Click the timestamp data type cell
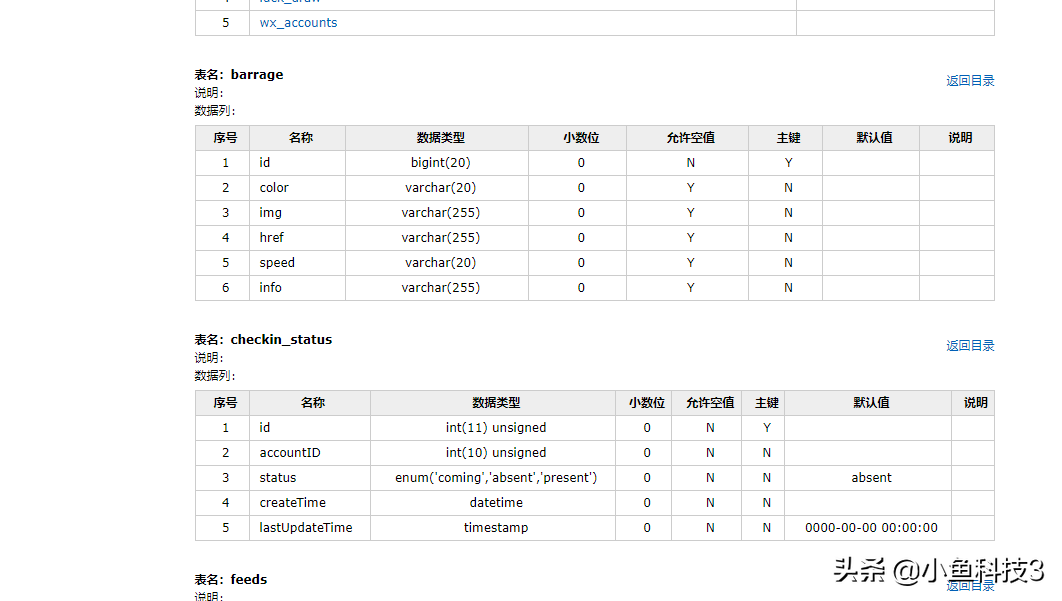The image size is (1062, 601). pos(493,528)
